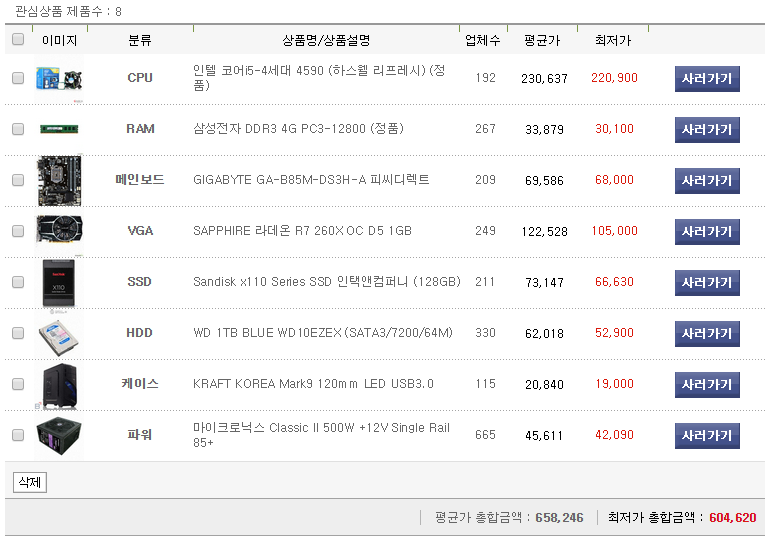Click the 평균가 column header
Image resolution: width=773 pixels, height=545 pixels.
click(542, 40)
